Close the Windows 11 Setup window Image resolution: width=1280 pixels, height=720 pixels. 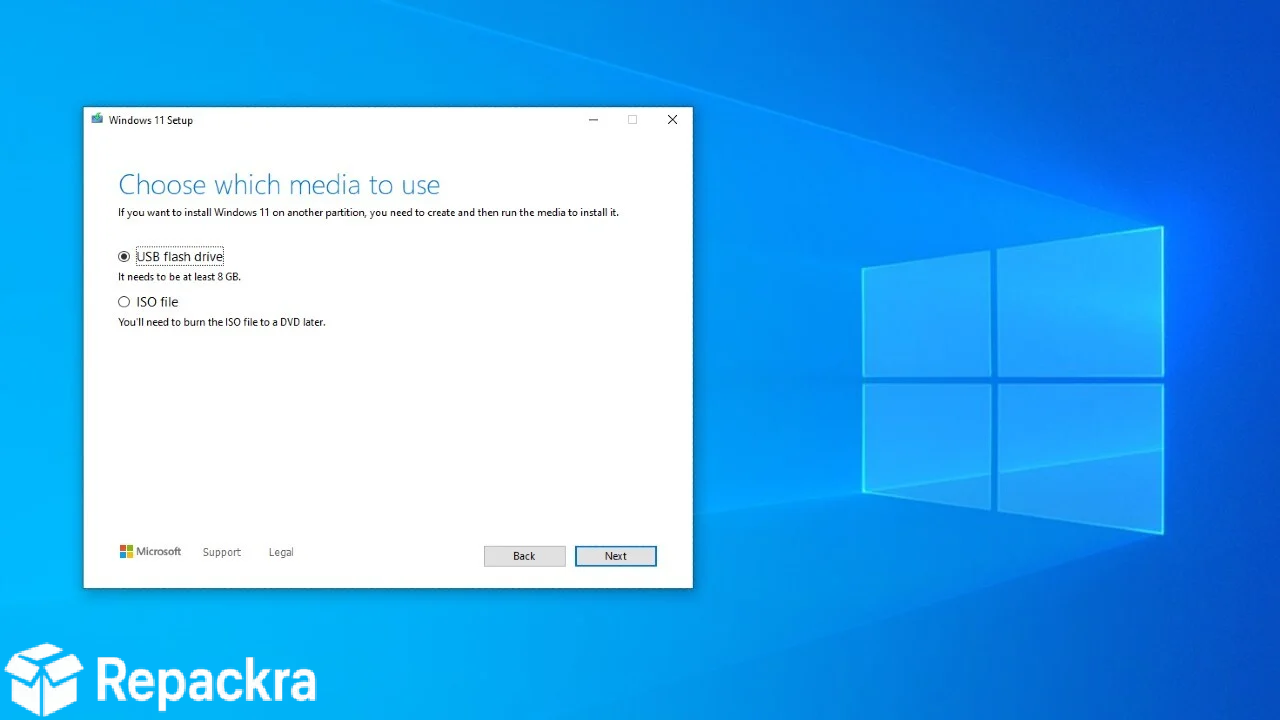coord(672,120)
